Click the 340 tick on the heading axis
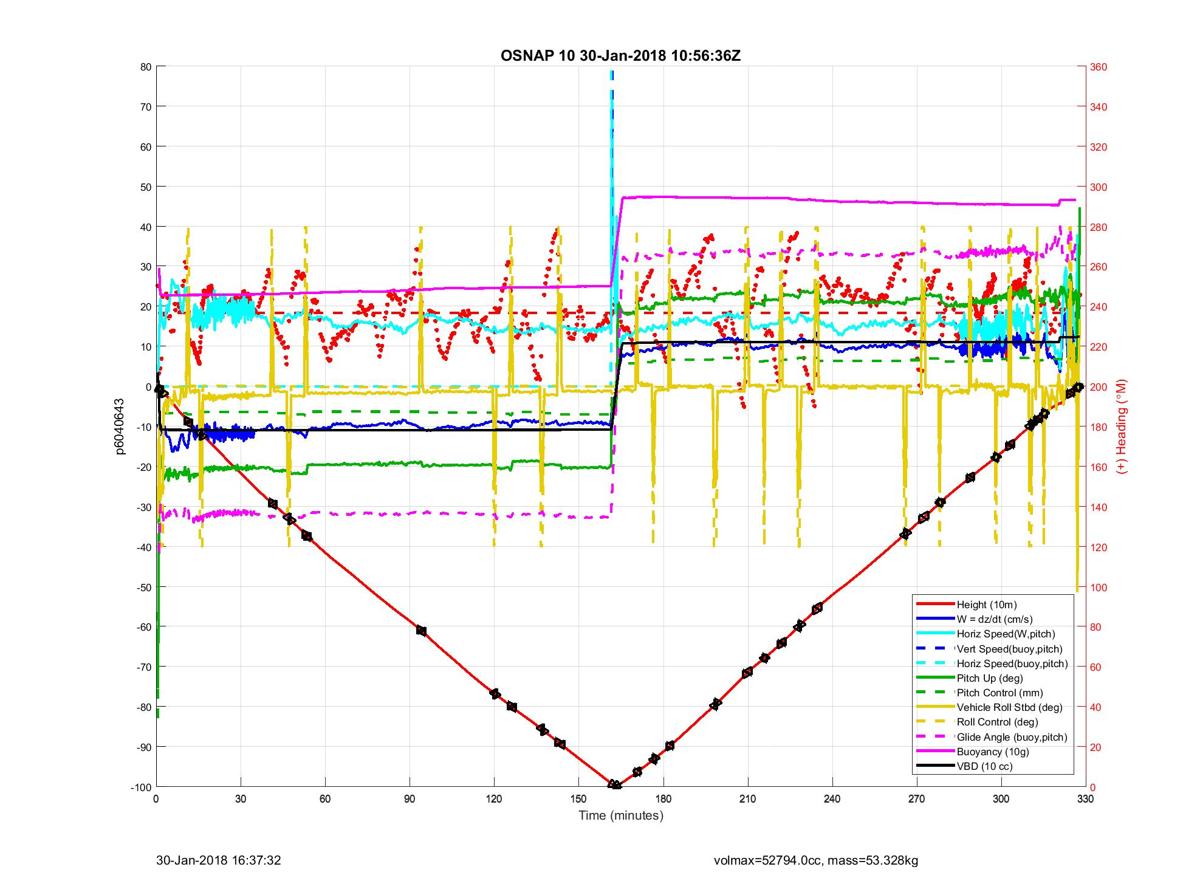This screenshot has height=885, width=1200. [x=1100, y=107]
